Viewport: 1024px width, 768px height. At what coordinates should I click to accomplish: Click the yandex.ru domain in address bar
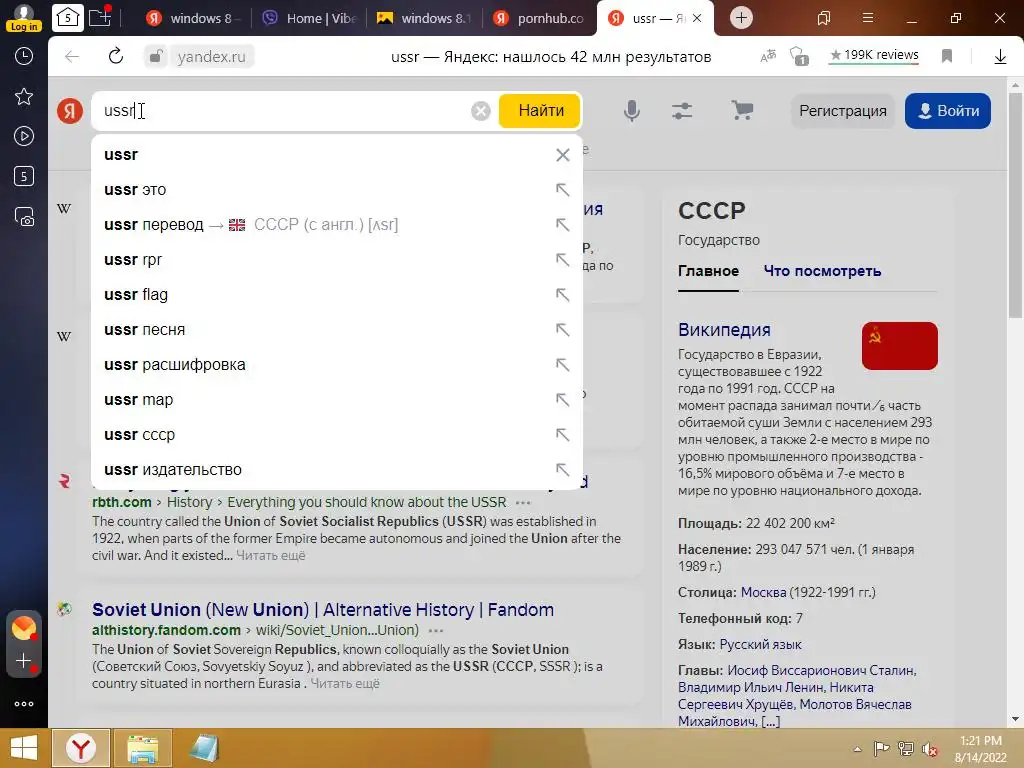pyautogui.click(x=212, y=57)
